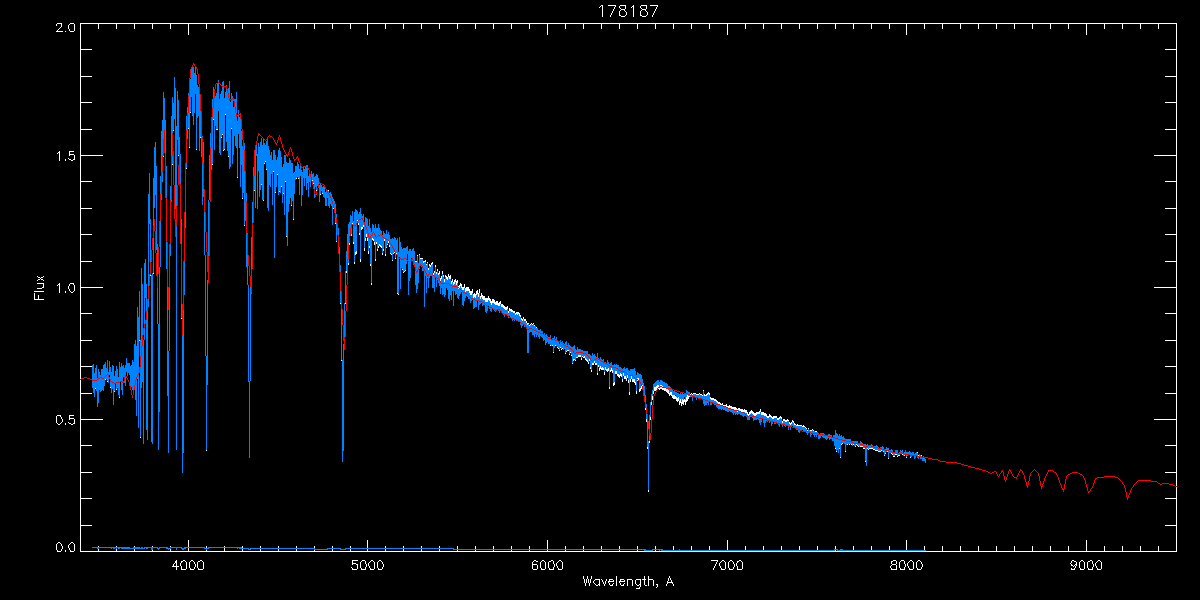Image resolution: width=1200 pixels, height=600 pixels.
Task: Click the 0.5 y-axis tick label
Action: coord(65,419)
